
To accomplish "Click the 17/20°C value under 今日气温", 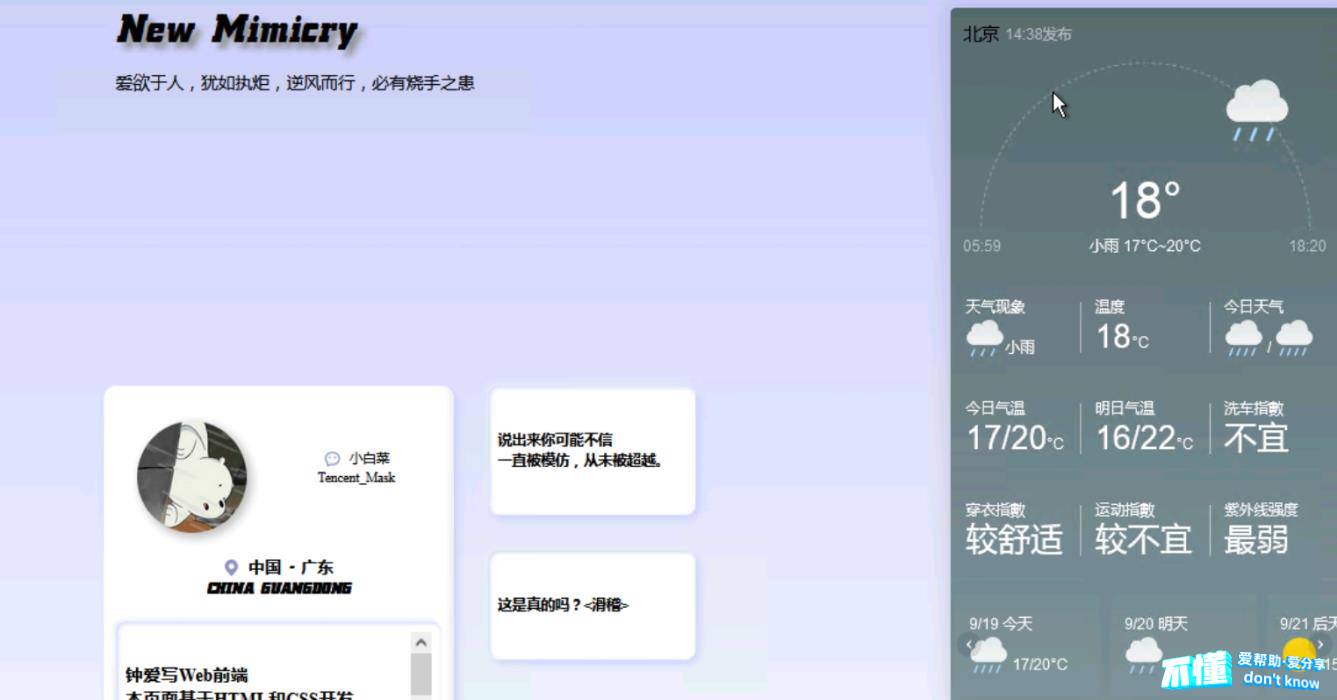I will pyautogui.click(x=1015, y=438).
